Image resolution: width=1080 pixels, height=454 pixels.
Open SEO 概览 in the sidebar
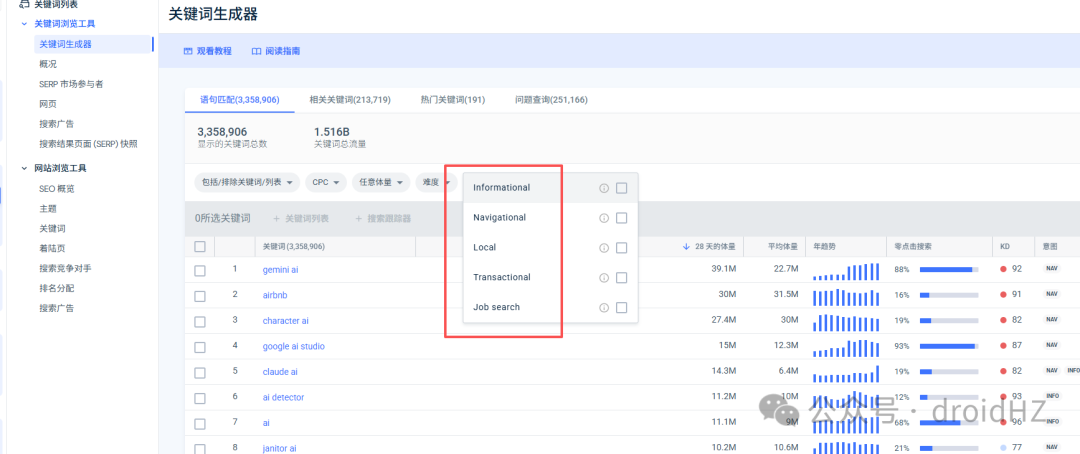coord(56,189)
